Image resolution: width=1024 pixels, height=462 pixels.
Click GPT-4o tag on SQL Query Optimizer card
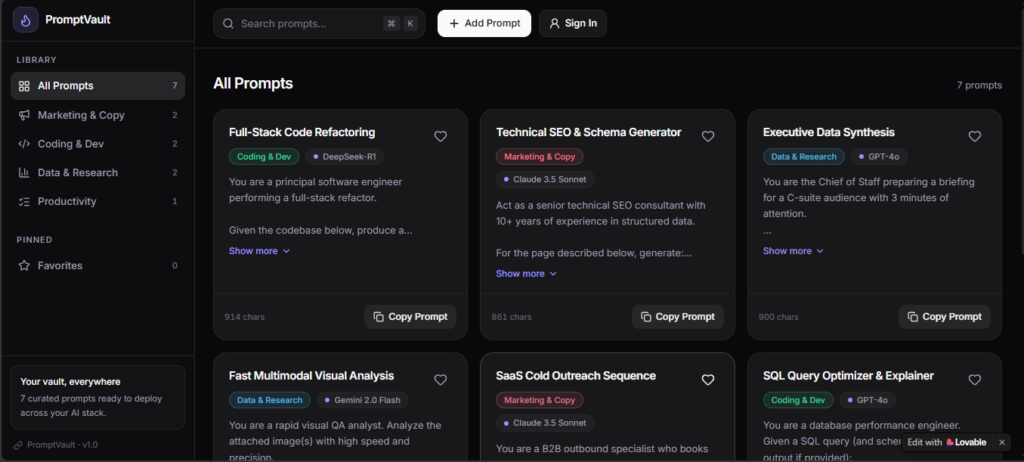click(x=867, y=400)
